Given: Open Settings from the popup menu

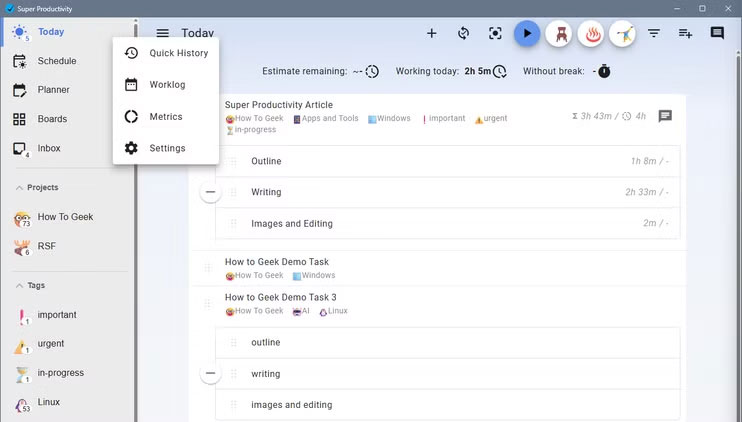Looking at the screenshot, I should pos(166,148).
